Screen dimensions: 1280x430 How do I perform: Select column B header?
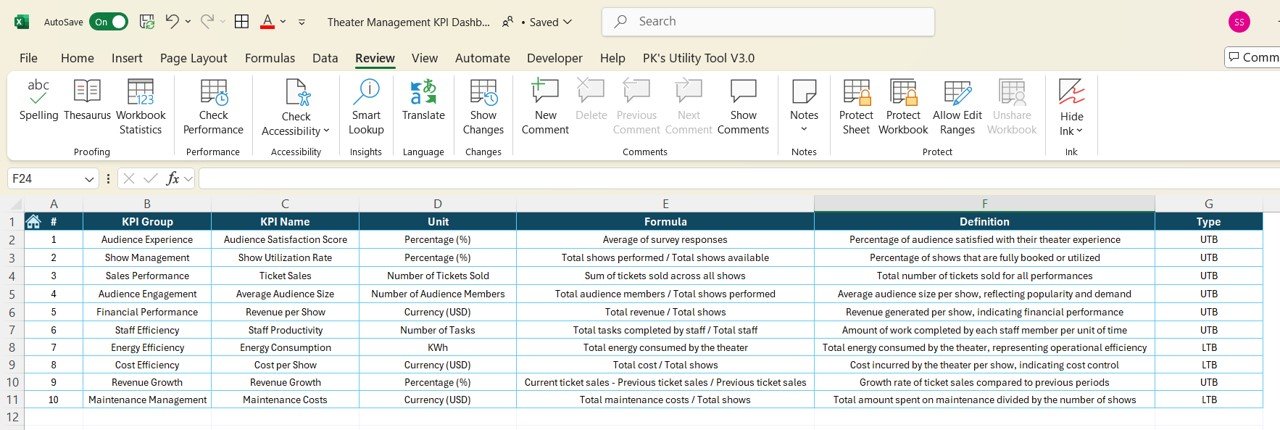(x=147, y=203)
